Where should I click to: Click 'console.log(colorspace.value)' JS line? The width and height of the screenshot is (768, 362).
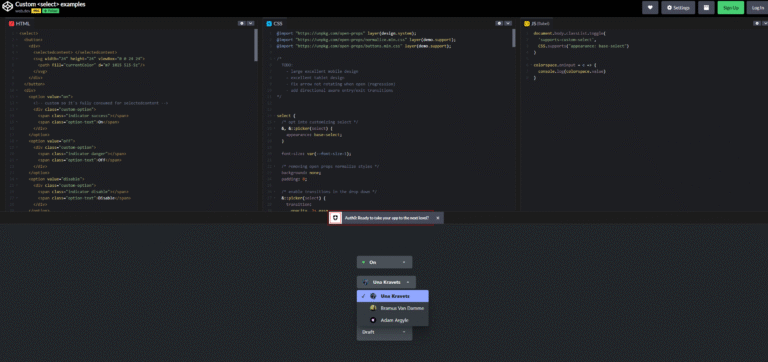coord(572,71)
